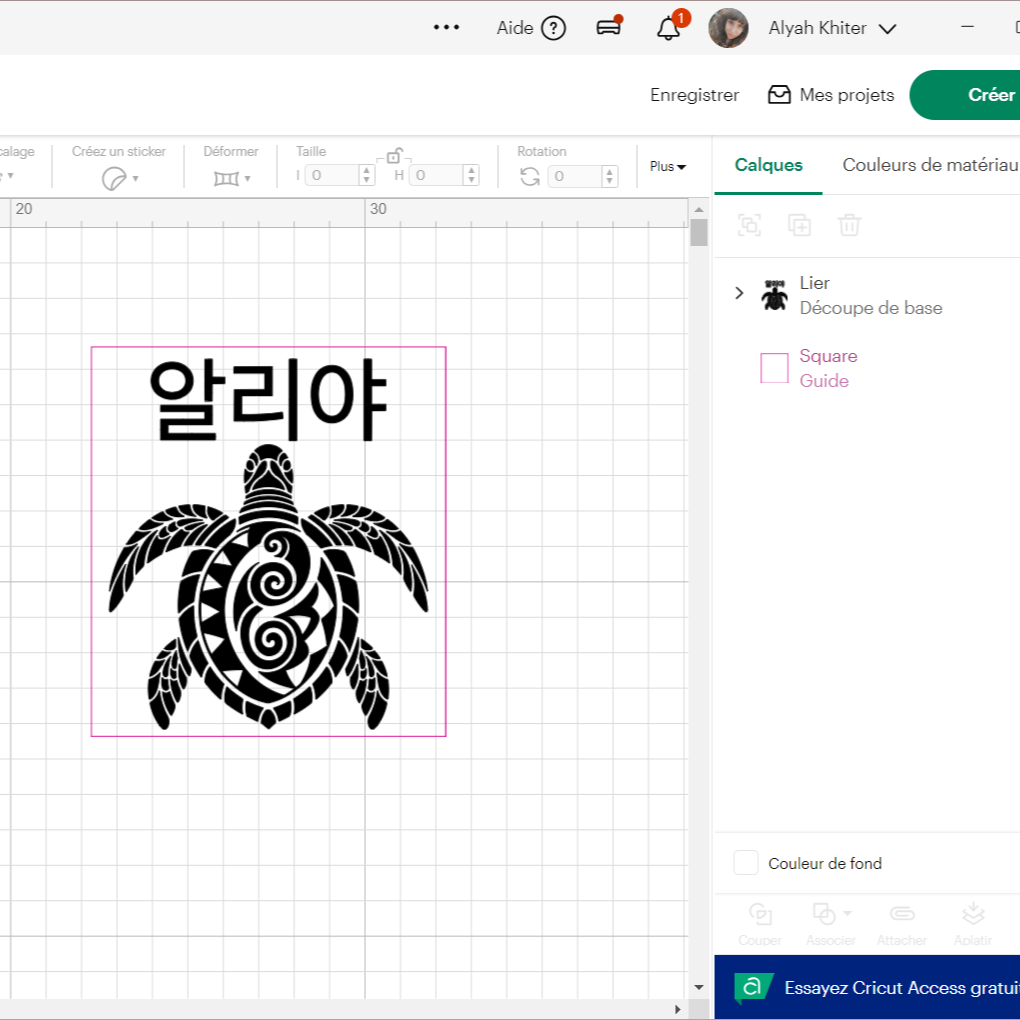Click the Couleur de fond swatch box
This screenshot has height=1020, width=1020.
point(746,863)
